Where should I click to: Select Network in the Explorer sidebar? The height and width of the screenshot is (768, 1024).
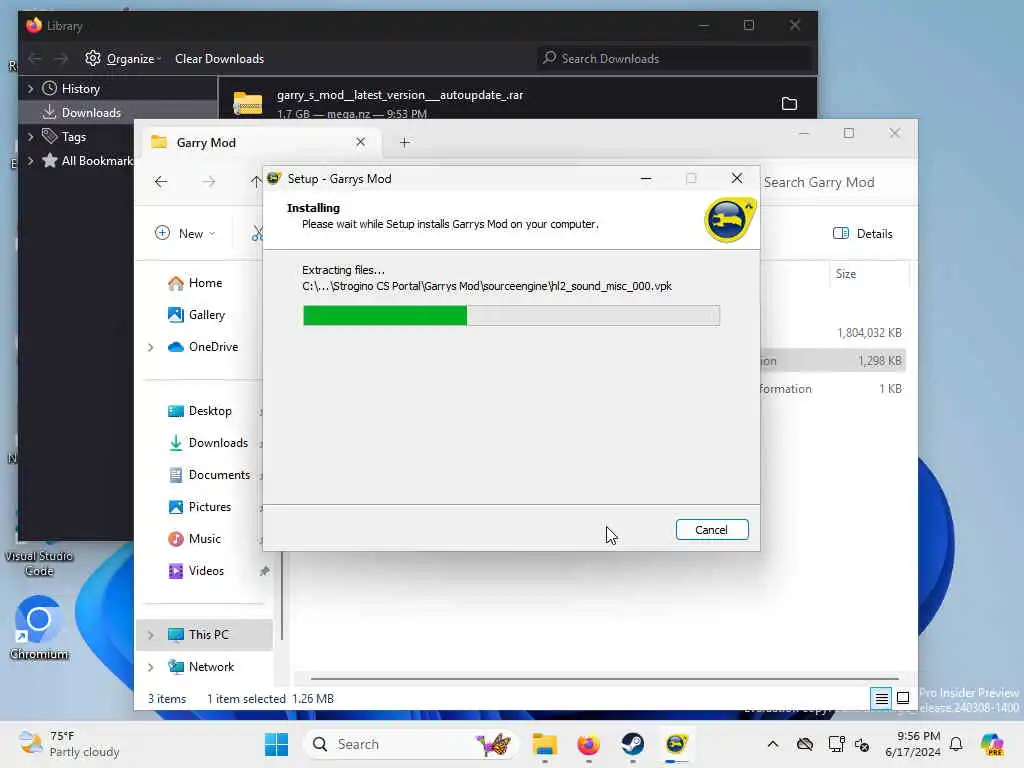[x=211, y=667]
